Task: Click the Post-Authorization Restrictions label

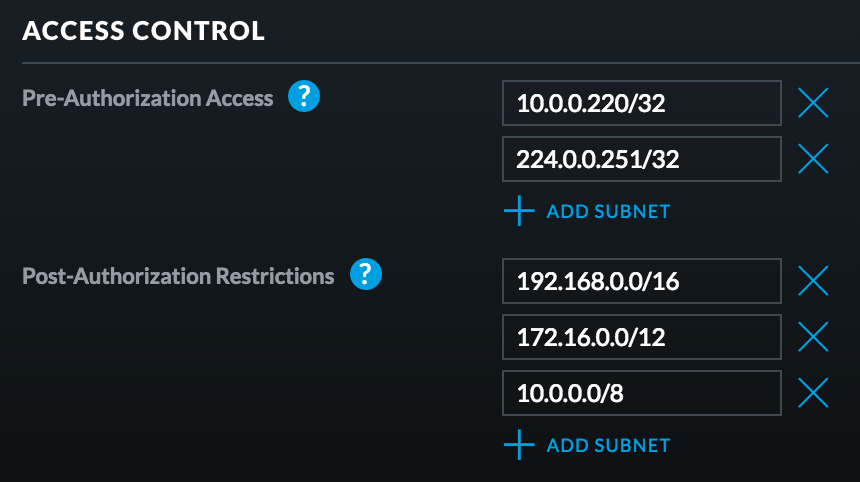Action: 178,275
